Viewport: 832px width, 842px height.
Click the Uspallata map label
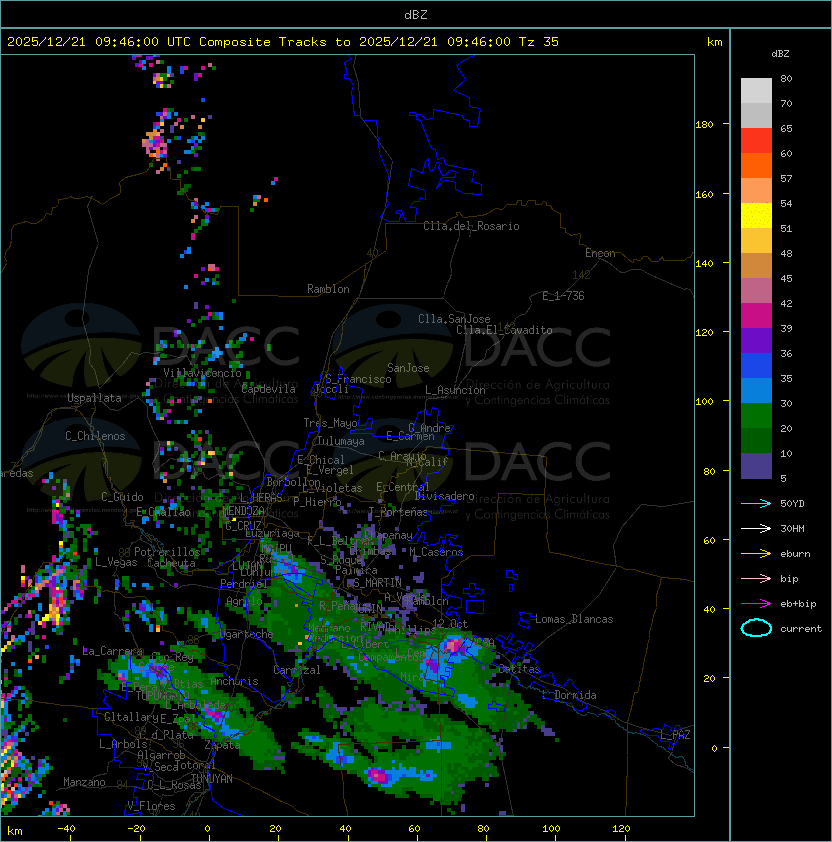pyautogui.click(x=95, y=398)
